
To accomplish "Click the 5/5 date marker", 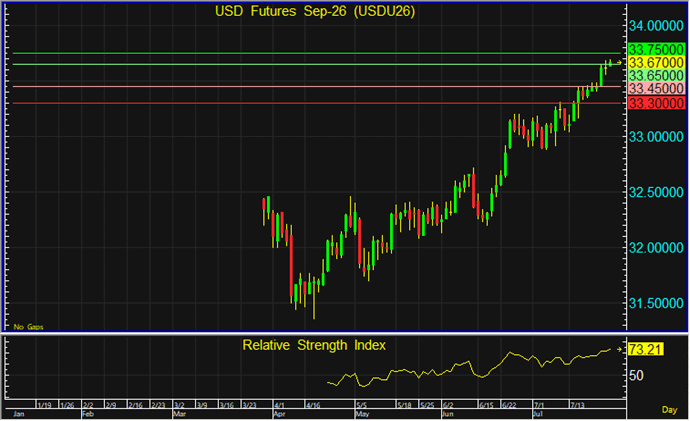I will (362, 405).
